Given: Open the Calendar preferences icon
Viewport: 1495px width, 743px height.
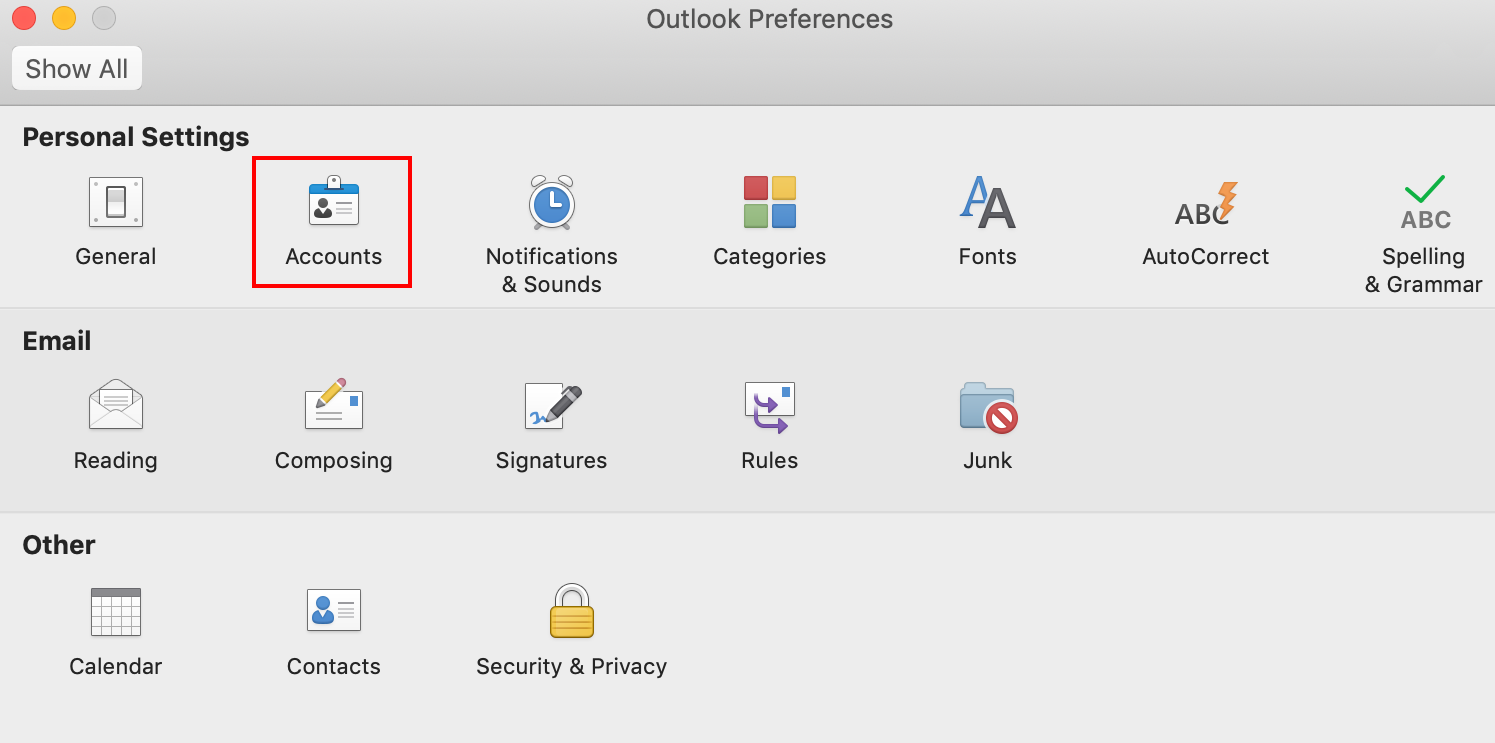Looking at the screenshot, I should [116, 612].
